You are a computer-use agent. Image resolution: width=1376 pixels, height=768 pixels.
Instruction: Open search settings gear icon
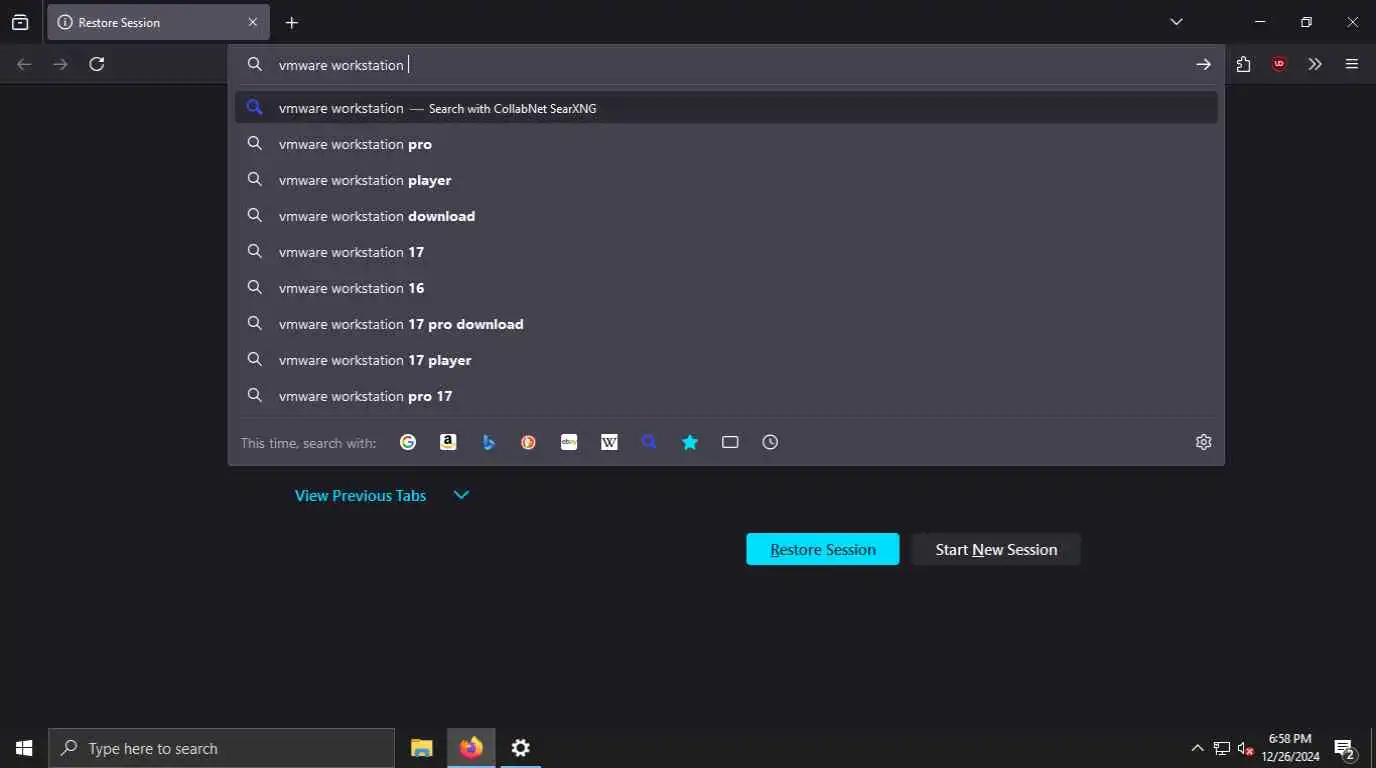(1204, 442)
